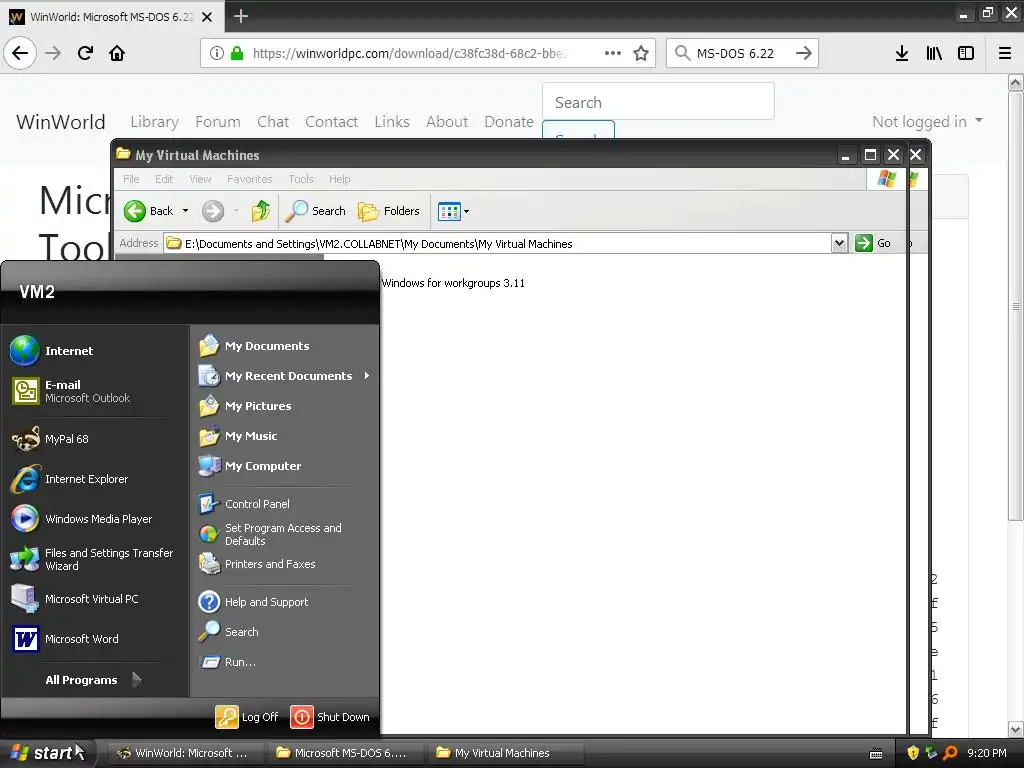The image size is (1024, 768).
Task: Open Set Program Access and Defaults
Action: pos(270,534)
